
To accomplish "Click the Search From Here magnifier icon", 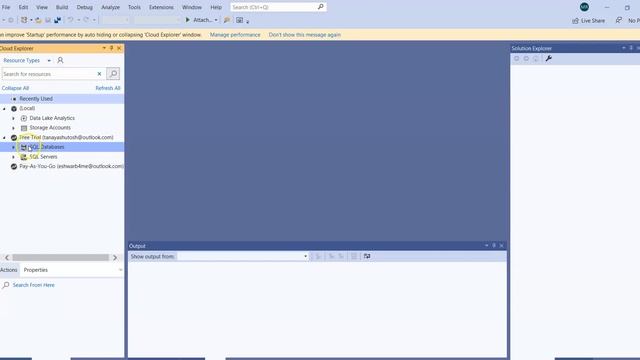I will [6, 285].
